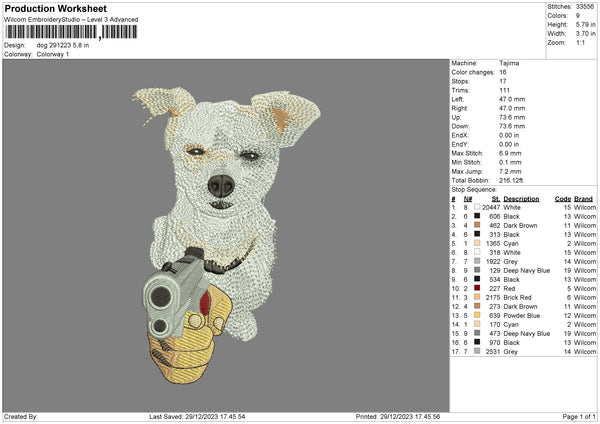Click the Colors value 9
600x424 pixels.
pyautogui.click(x=578, y=16)
